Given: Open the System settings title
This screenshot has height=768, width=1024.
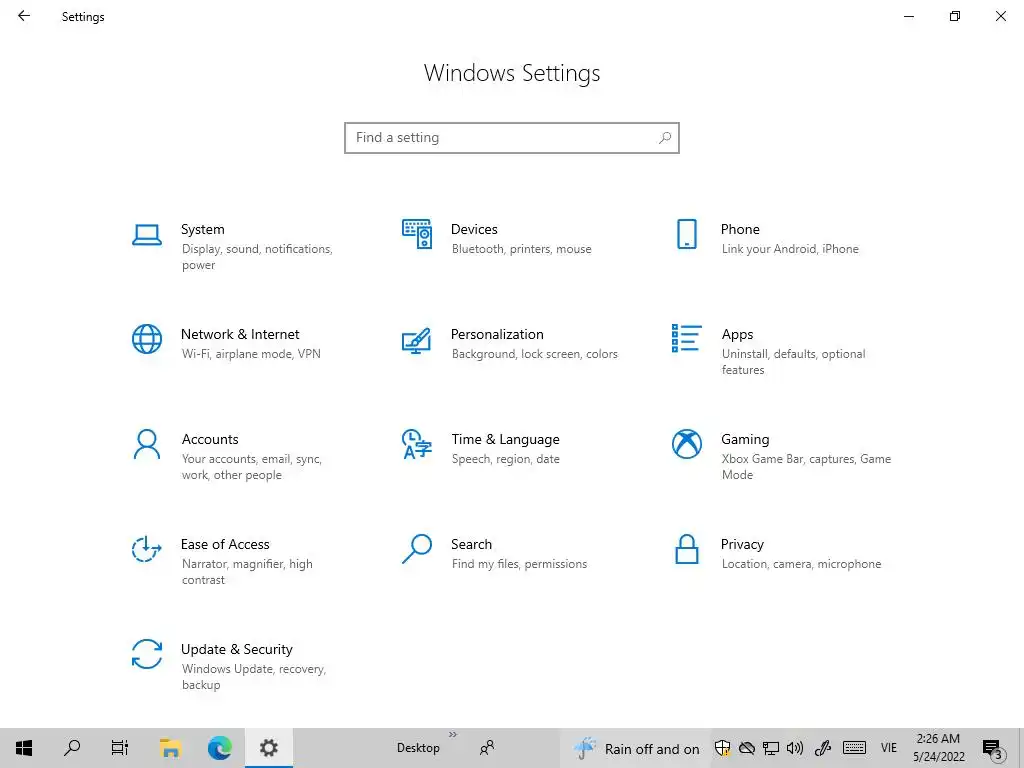Looking at the screenshot, I should [202, 229].
